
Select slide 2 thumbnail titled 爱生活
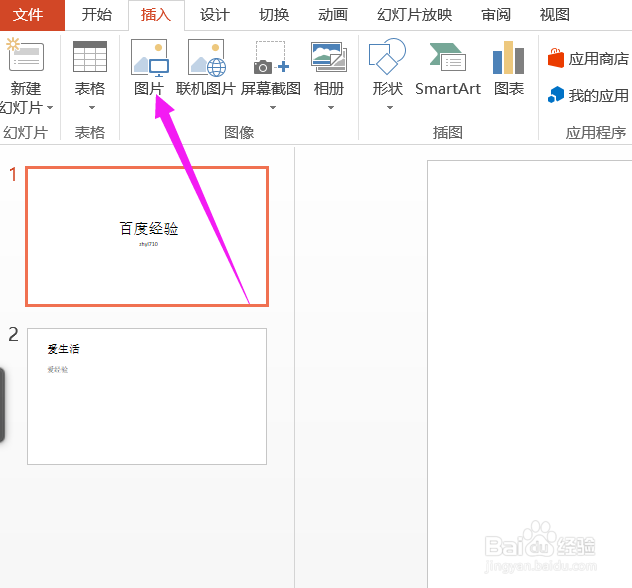click(147, 396)
